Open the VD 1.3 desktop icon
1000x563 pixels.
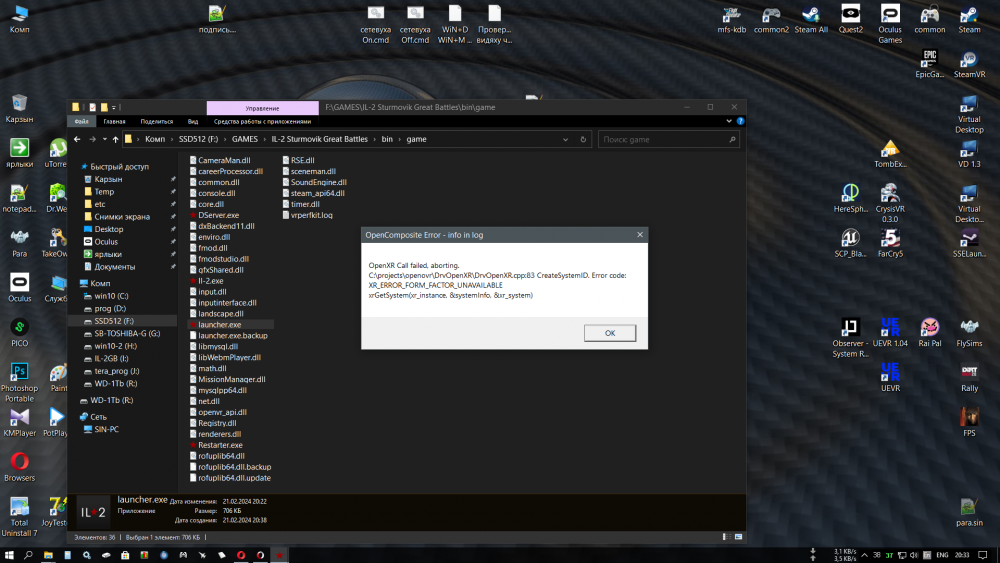pyautogui.click(x=969, y=154)
